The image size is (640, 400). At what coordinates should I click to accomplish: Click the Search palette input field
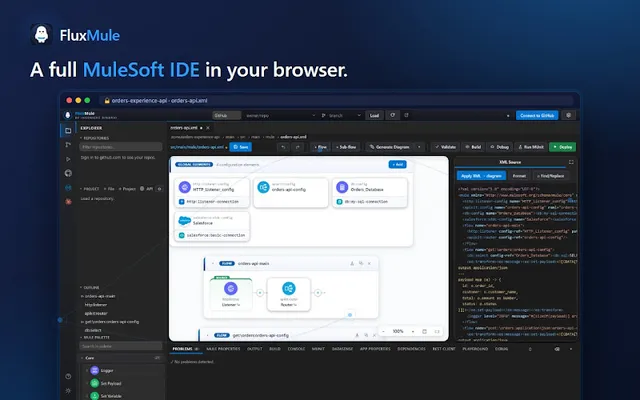click(x=121, y=346)
